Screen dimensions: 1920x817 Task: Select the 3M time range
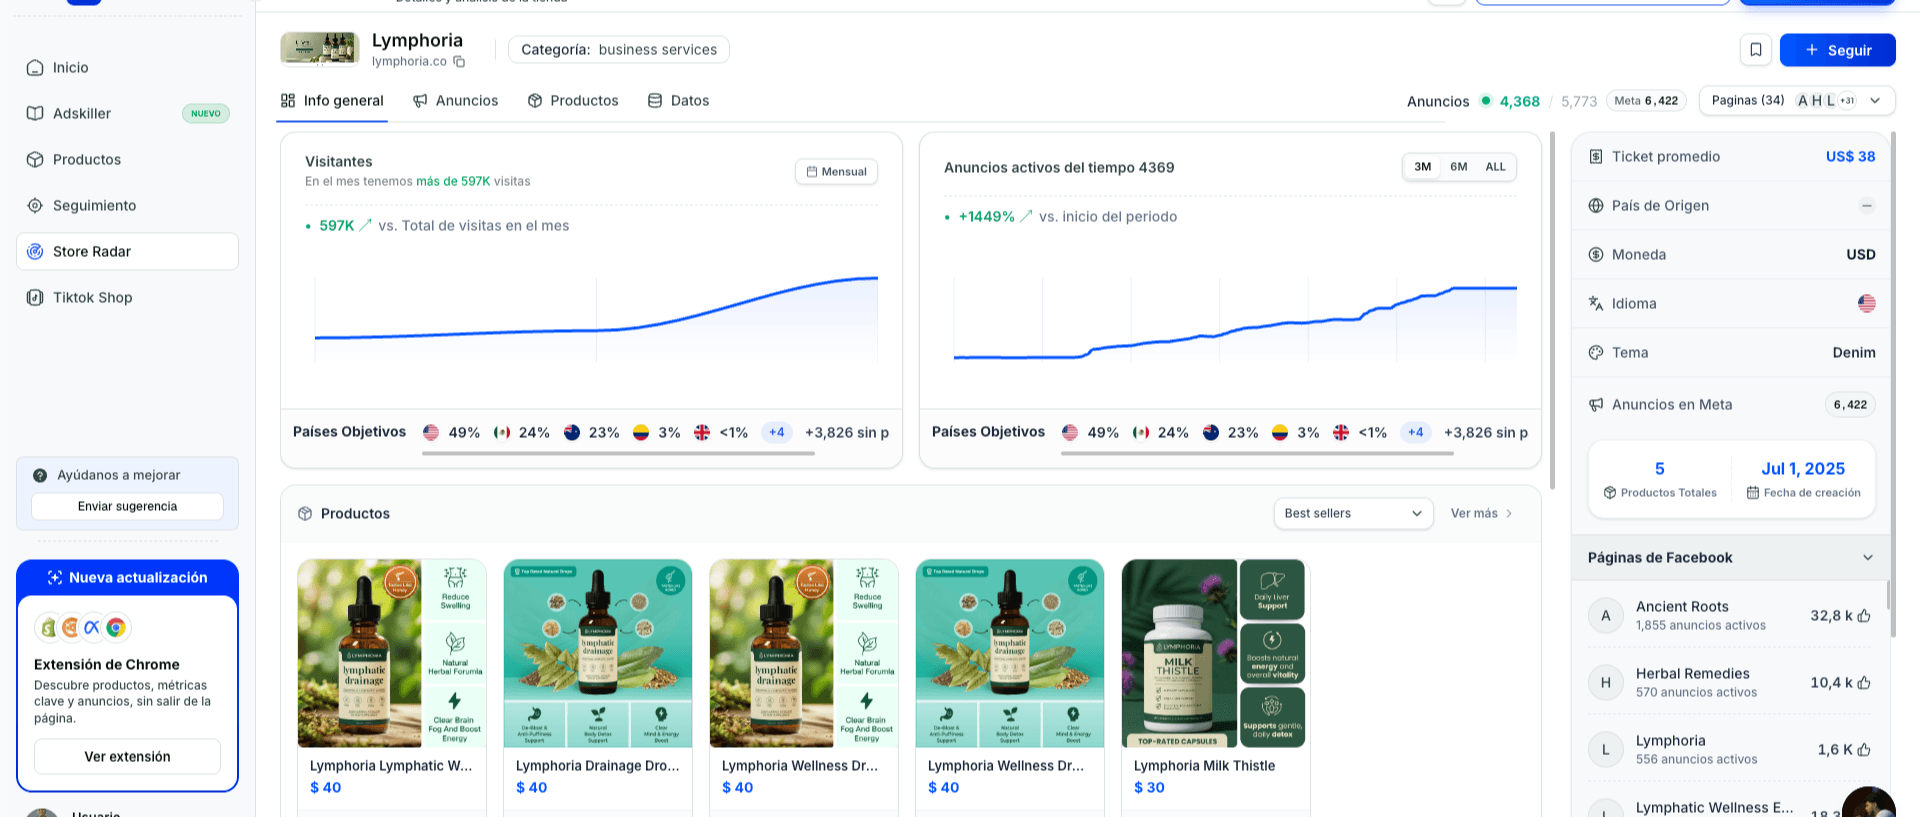point(1423,167)
